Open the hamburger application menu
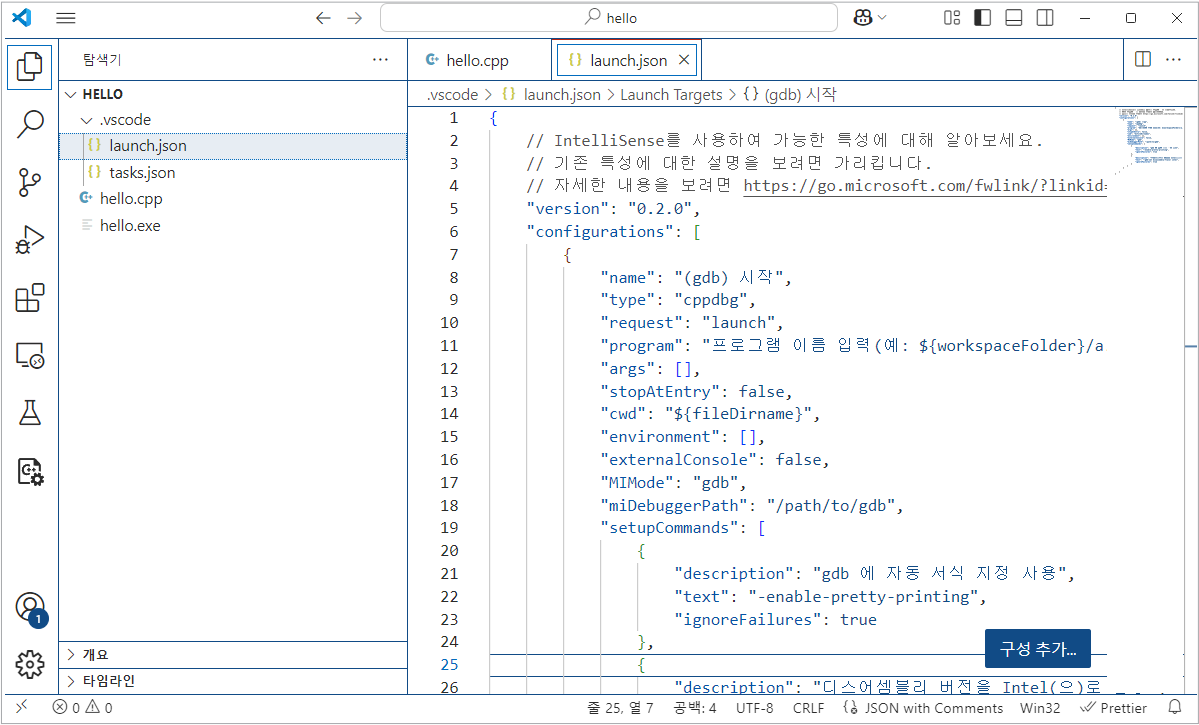The image size is (1199, 725). click(x=66, y=18)
